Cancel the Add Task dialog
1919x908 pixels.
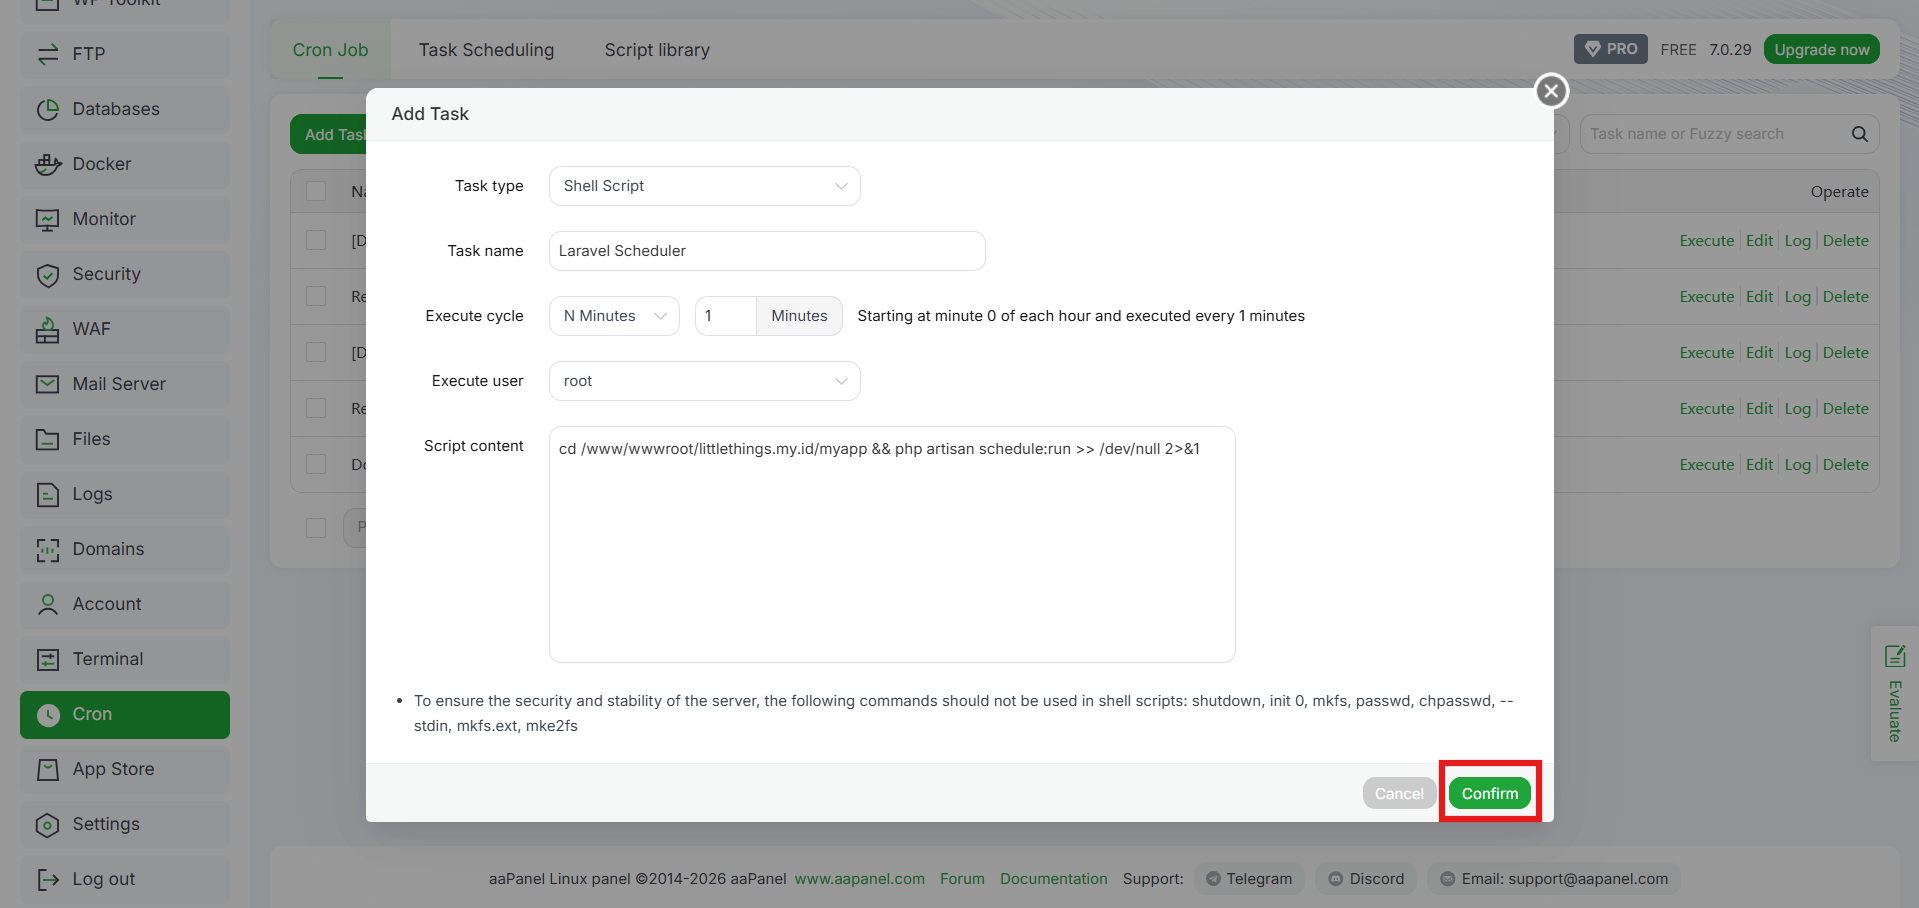(1399, 793)
